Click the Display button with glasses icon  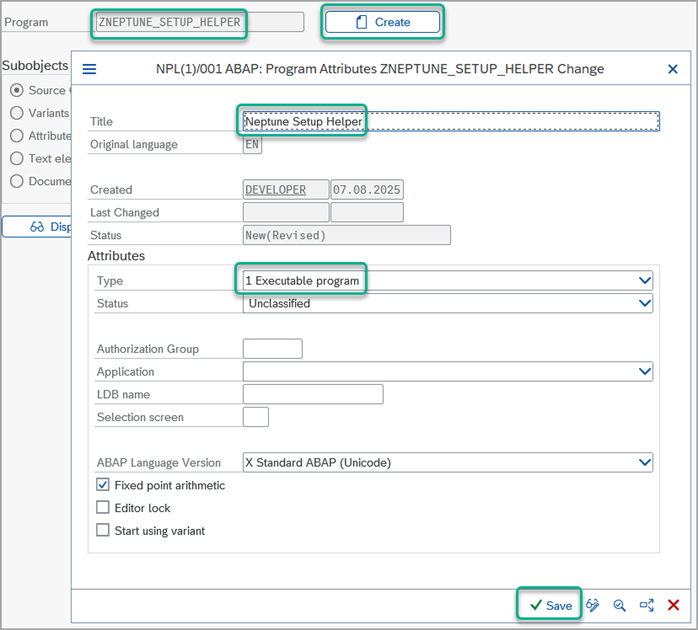pyautogui.click(x=37, y=227)
